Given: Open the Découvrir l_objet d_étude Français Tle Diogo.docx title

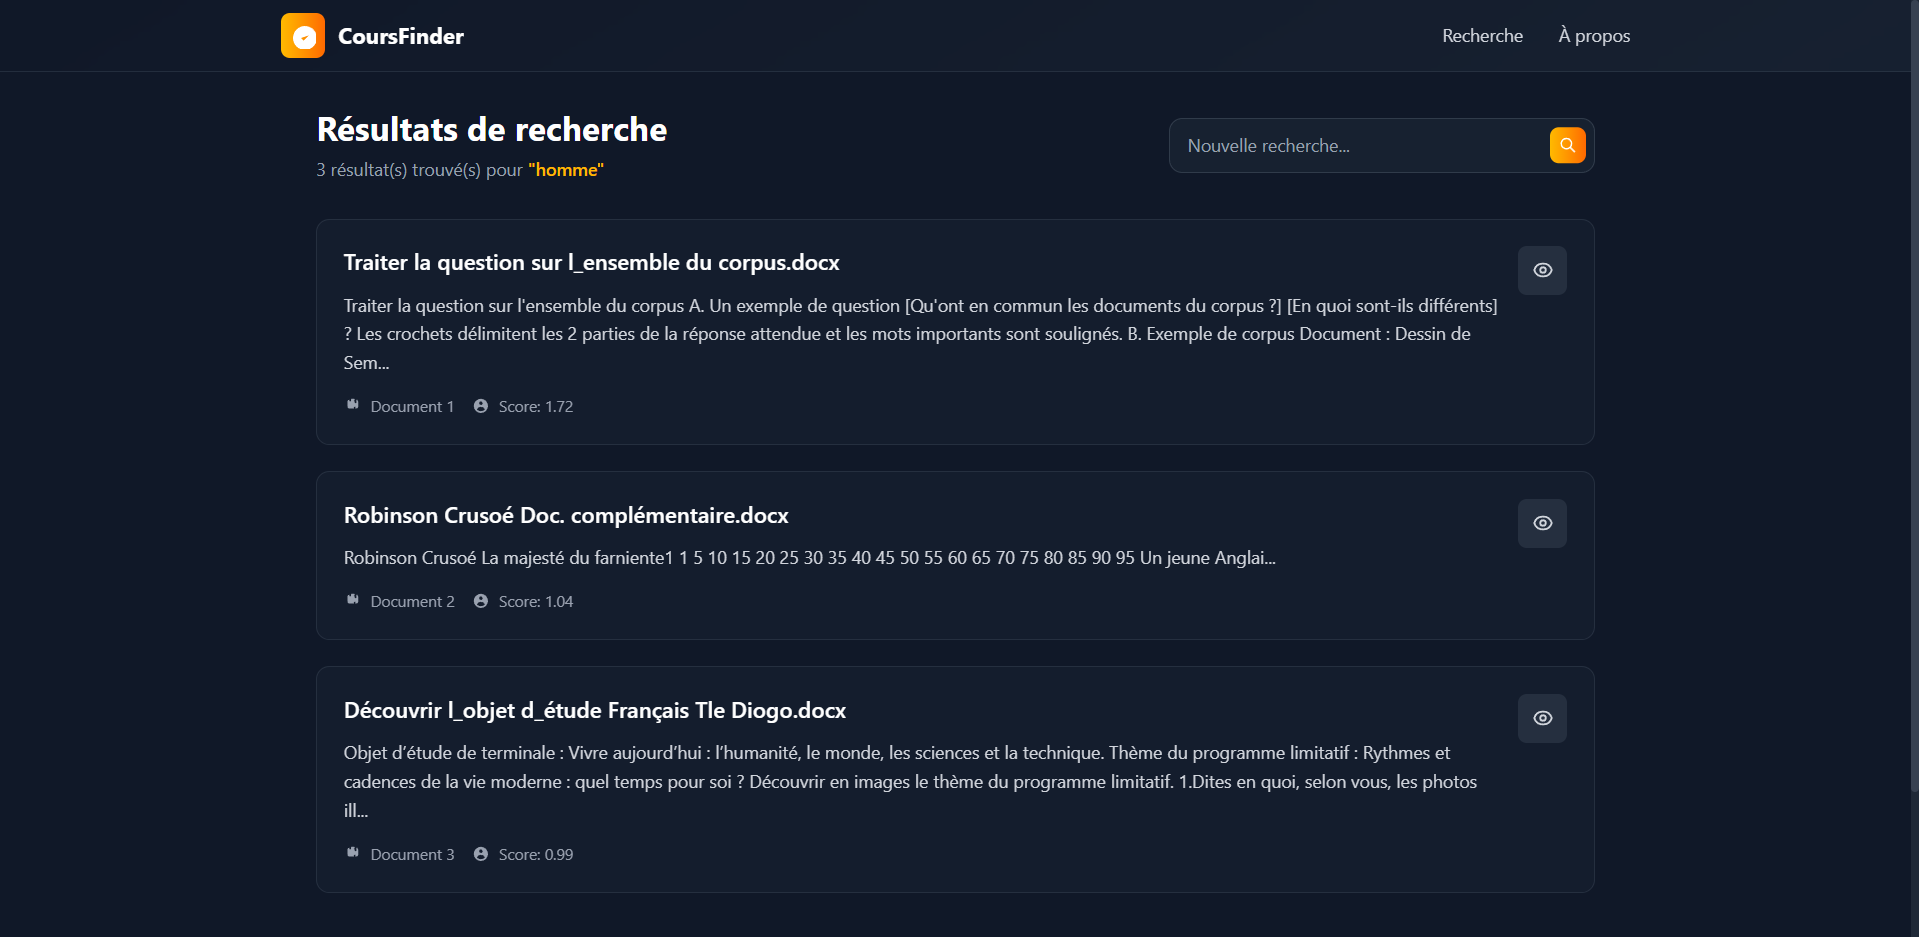Looking at the screenshot, I should (x=595, y=711).
